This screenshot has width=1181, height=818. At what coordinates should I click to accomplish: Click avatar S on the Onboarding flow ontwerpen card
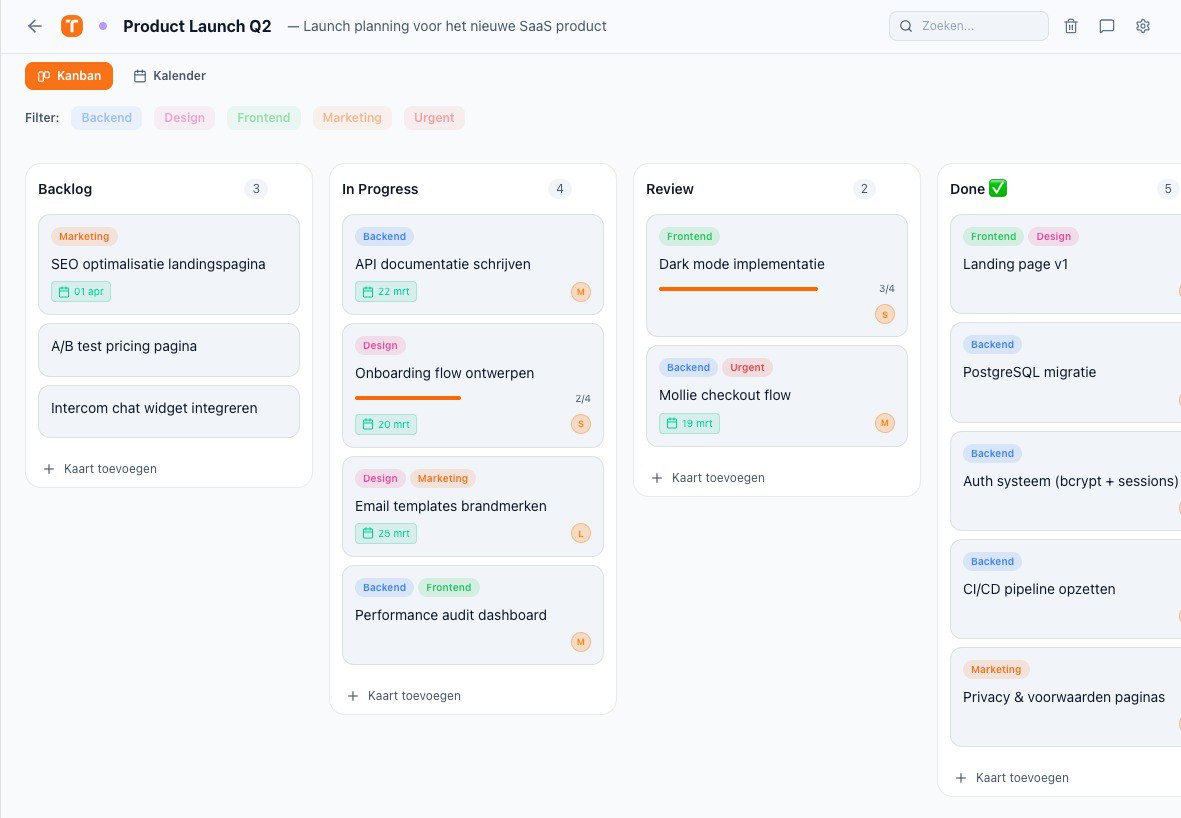tap(580, 423)
